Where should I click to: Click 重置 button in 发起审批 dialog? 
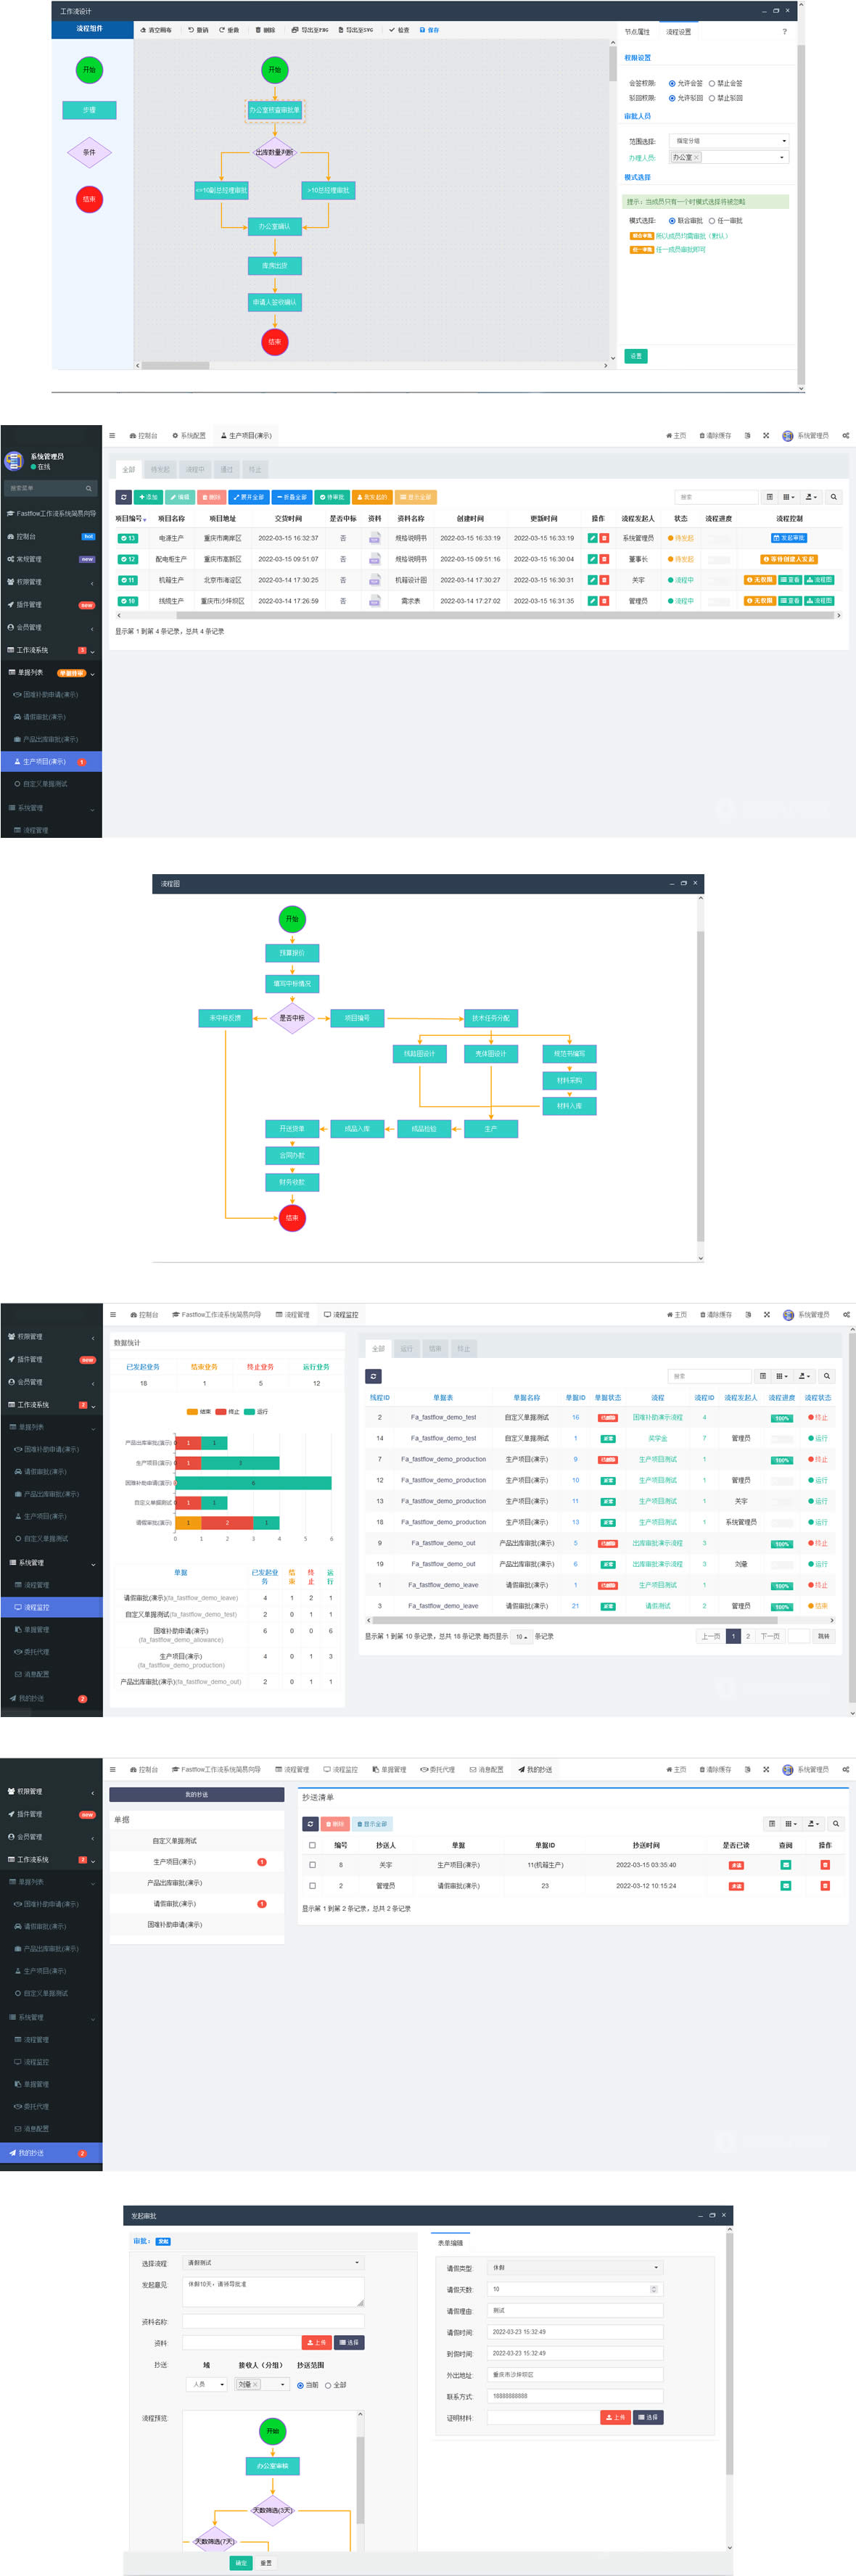click(266, 2563)
